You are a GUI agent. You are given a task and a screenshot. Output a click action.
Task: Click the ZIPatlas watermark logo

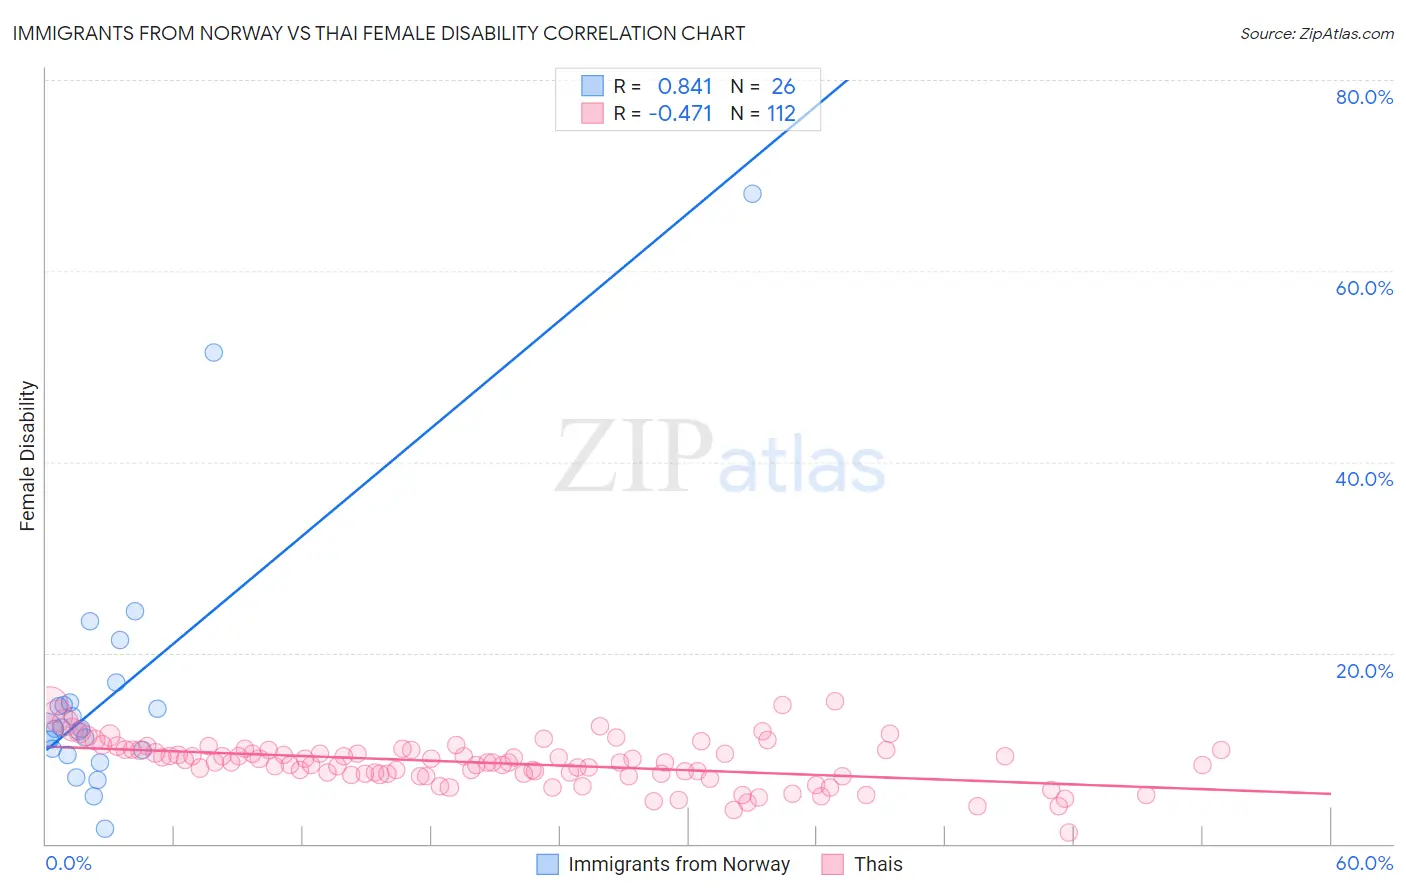click(720, 458)
